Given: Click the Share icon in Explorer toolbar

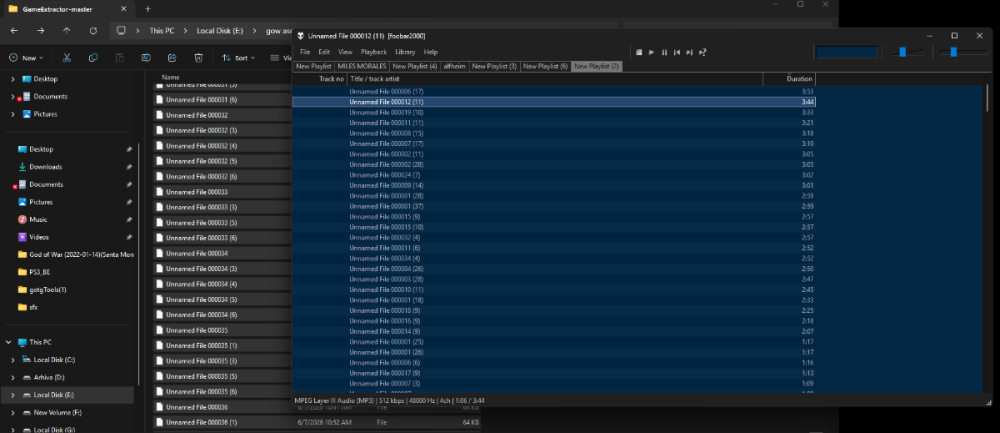Looking at the screenshot, I should [x=172, y=57].
